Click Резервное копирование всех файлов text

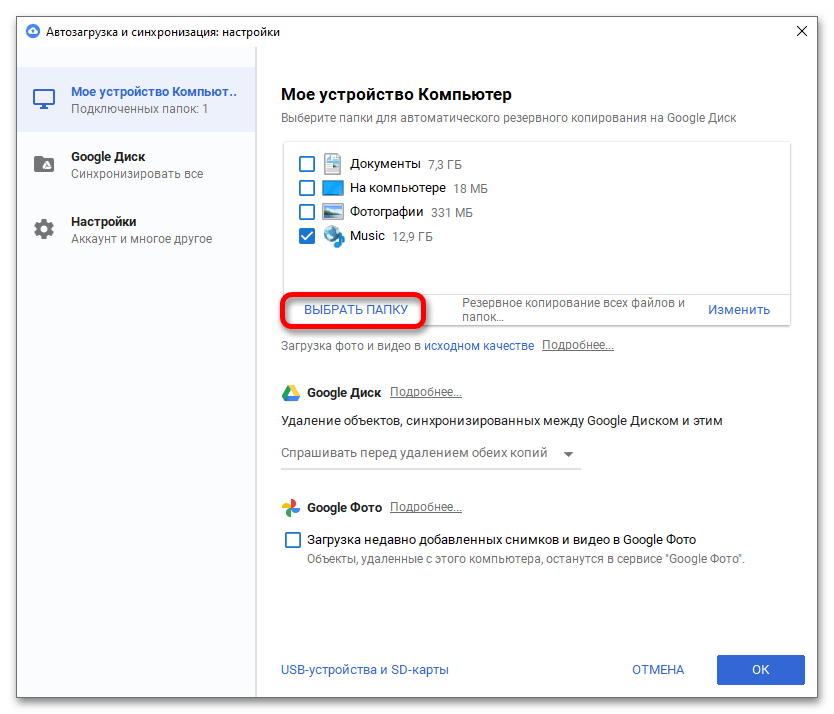(573, 310)
